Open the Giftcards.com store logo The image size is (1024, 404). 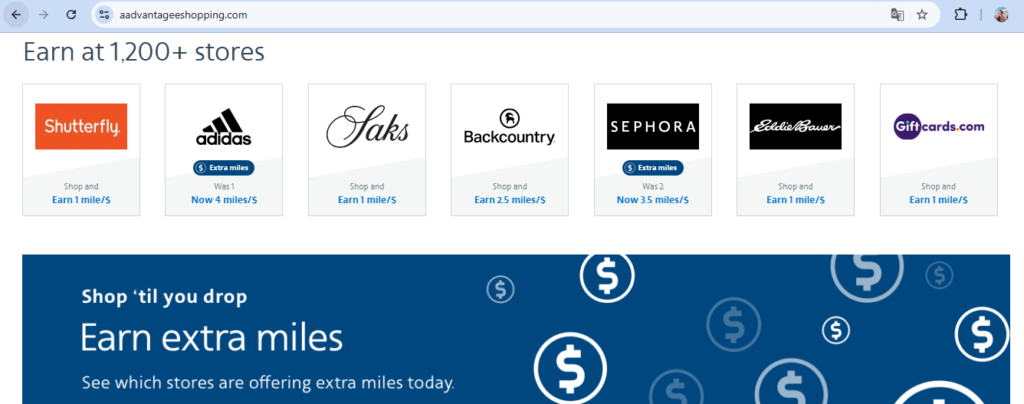[x=938, y=127]
